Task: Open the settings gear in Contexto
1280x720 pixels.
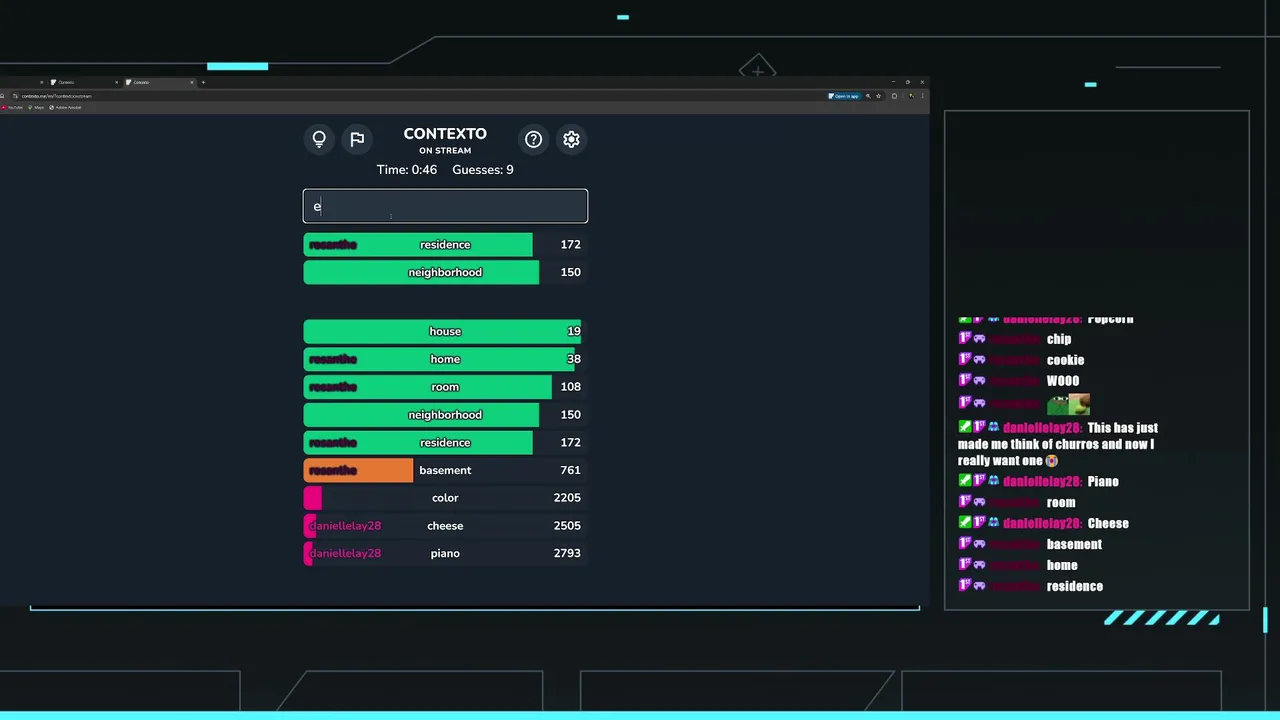Action: 571,139
